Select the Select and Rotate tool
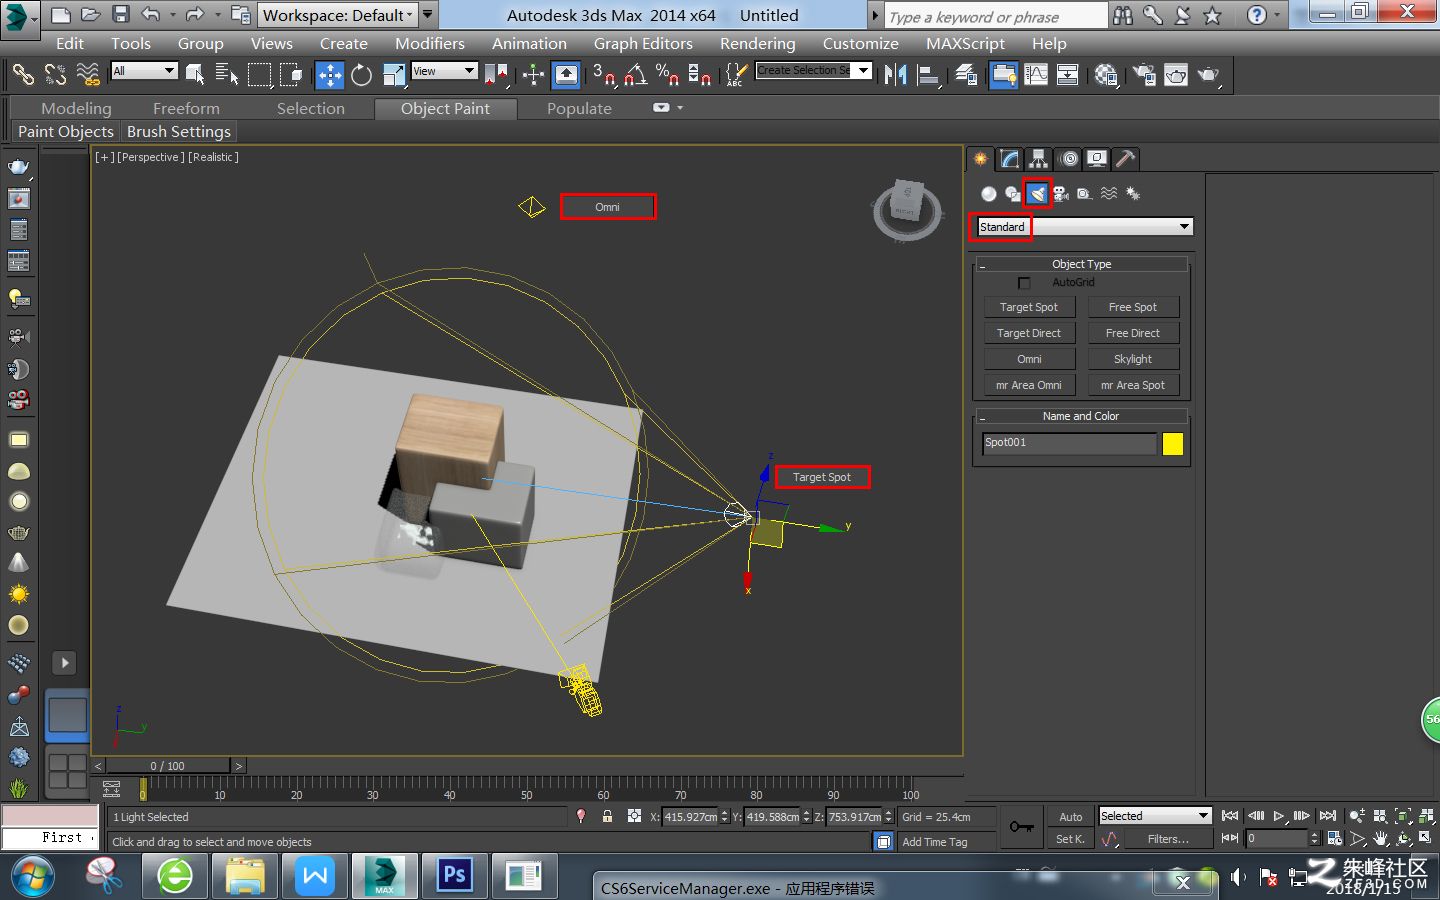 coord(361,75)
